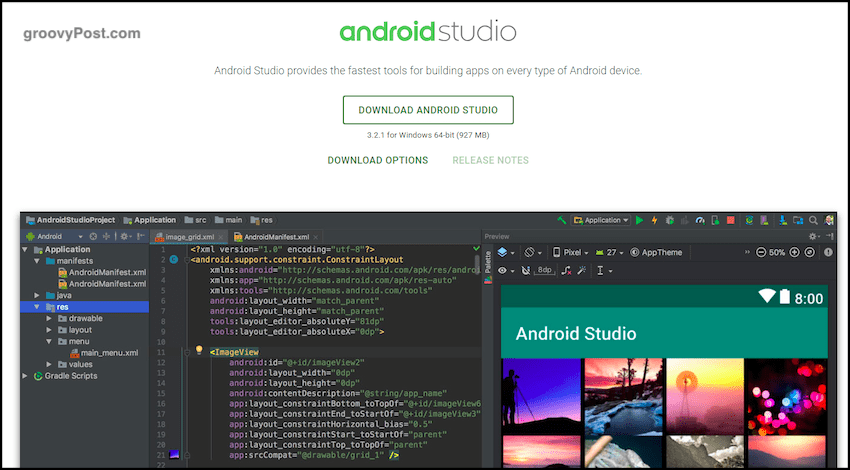Open the view options eye dropdown

pyautogui.click(x=506, y=271)
